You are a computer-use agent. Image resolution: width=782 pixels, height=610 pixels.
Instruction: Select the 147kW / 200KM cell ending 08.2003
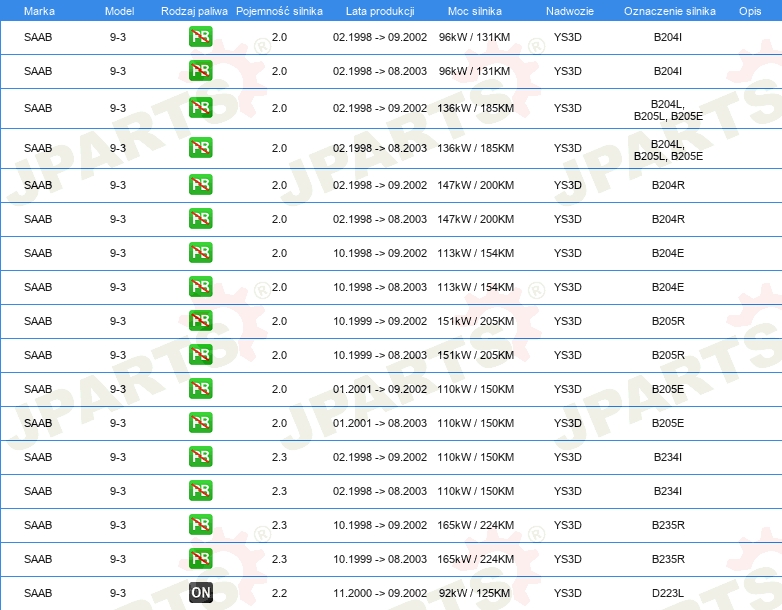point(476,219)
